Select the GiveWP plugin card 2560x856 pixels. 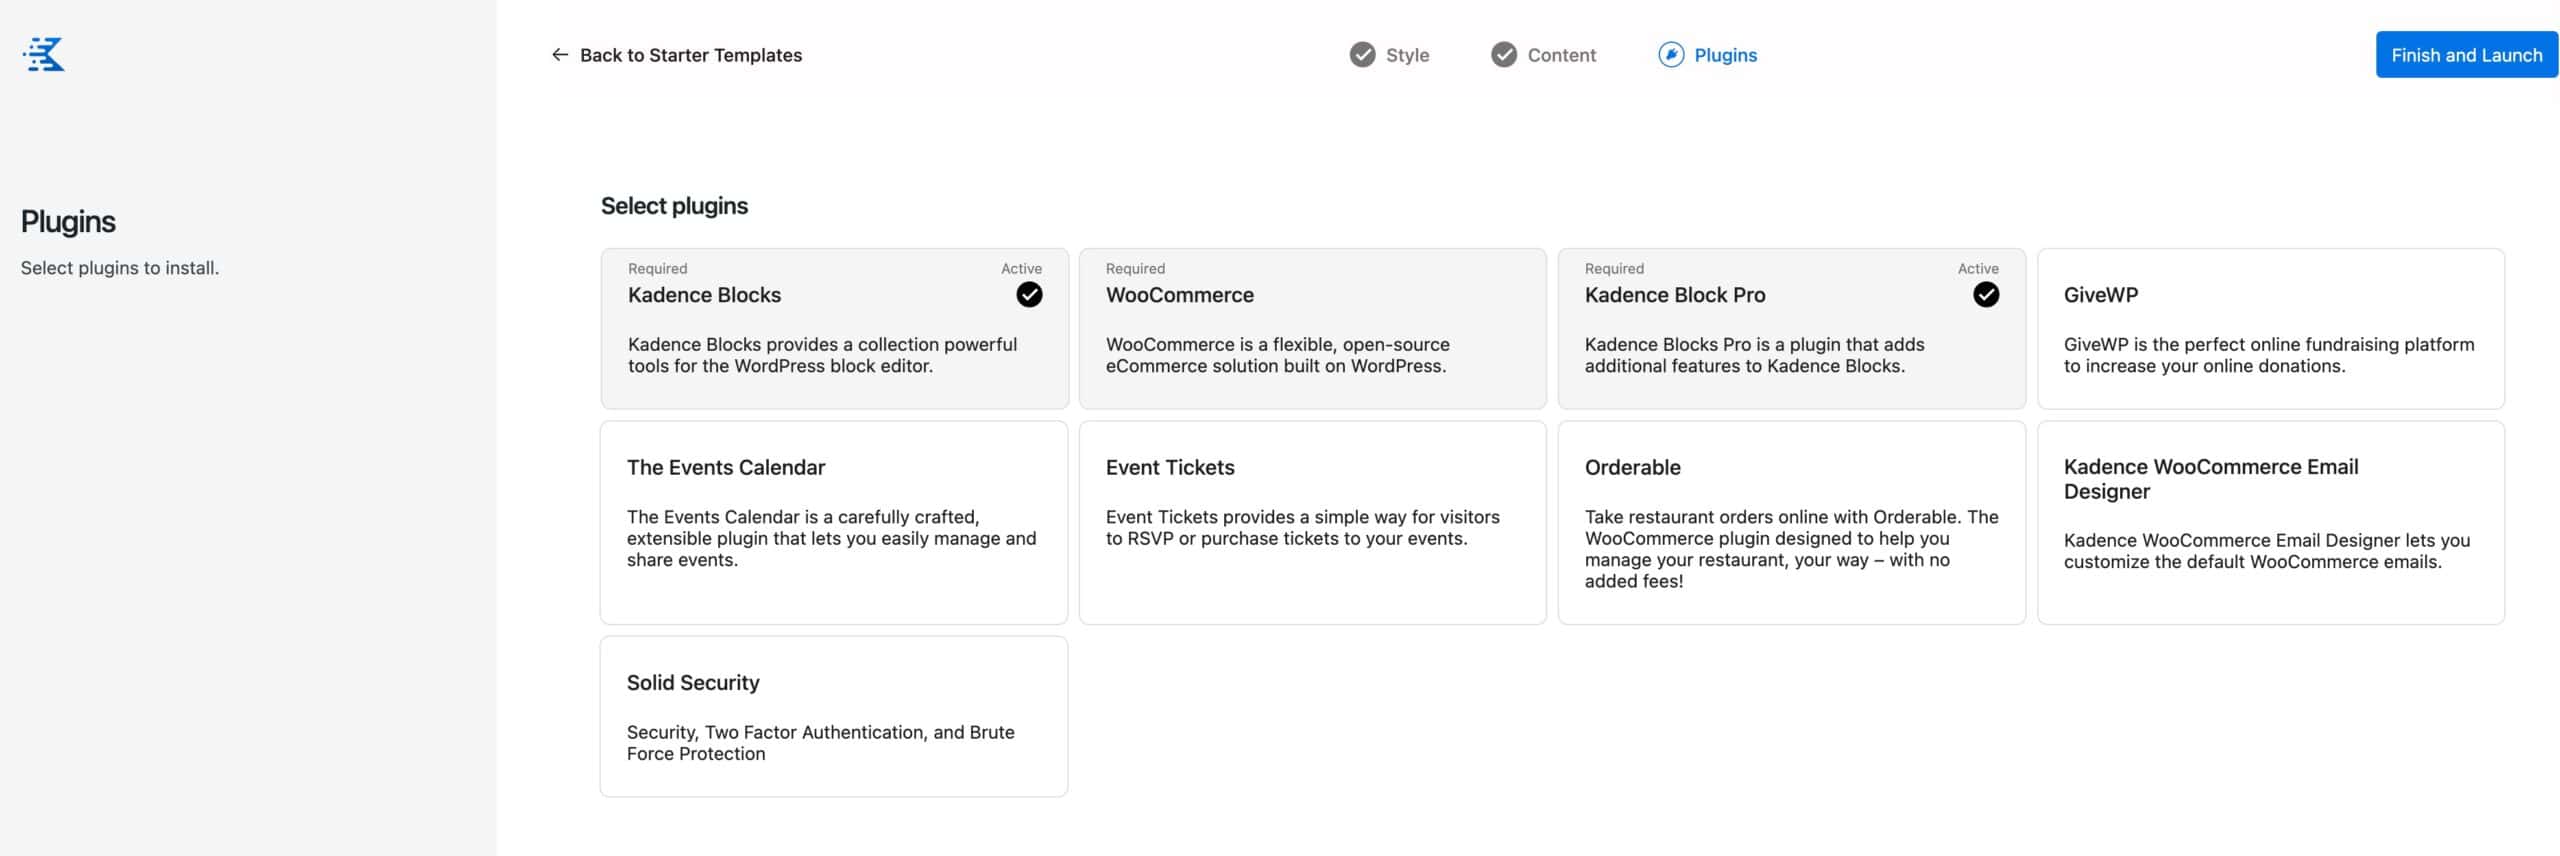pyautogui.click(x=2270, y=328)
